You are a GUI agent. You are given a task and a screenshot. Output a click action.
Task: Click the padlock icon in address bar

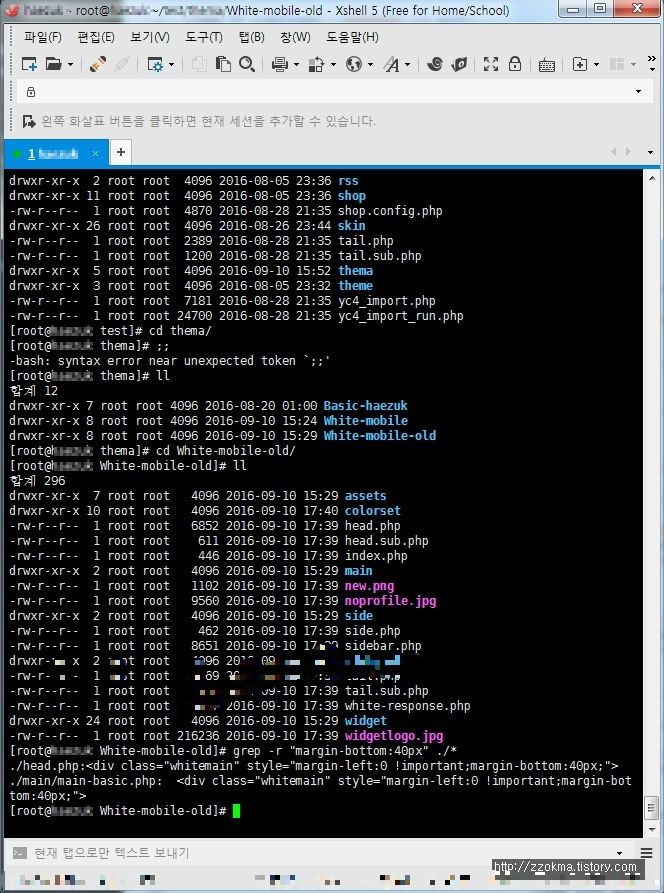coord(31,92)
